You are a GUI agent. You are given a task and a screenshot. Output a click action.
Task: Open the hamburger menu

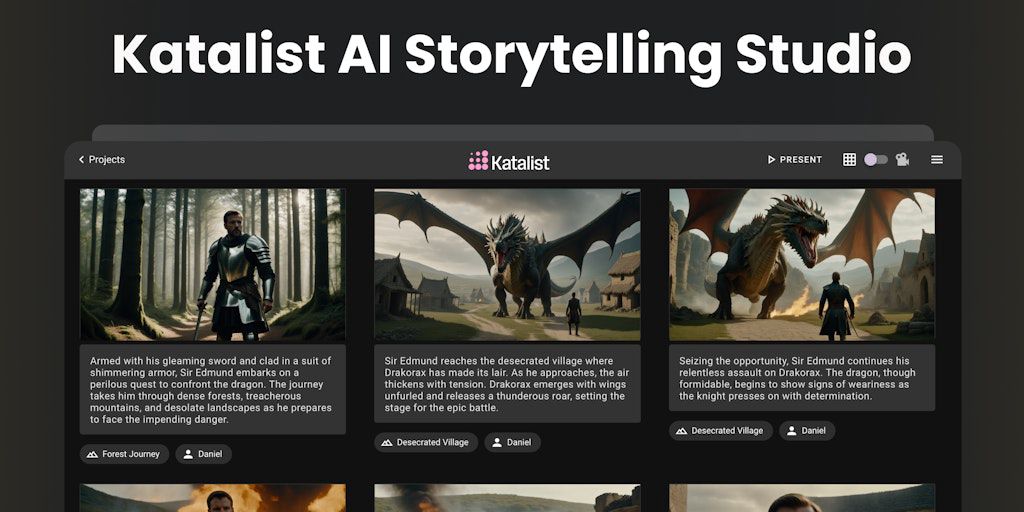point(936,159)
